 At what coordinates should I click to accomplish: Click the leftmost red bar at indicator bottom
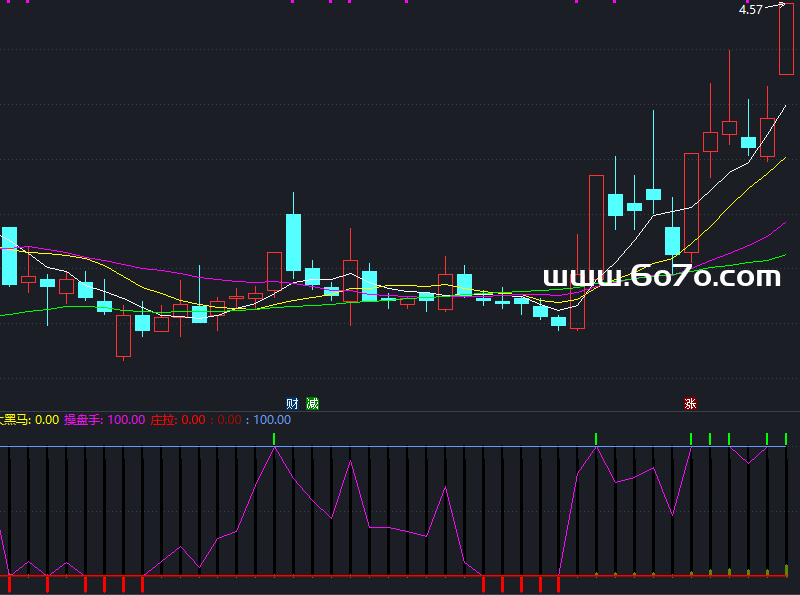pyautogui.click(x=10, y=583)
